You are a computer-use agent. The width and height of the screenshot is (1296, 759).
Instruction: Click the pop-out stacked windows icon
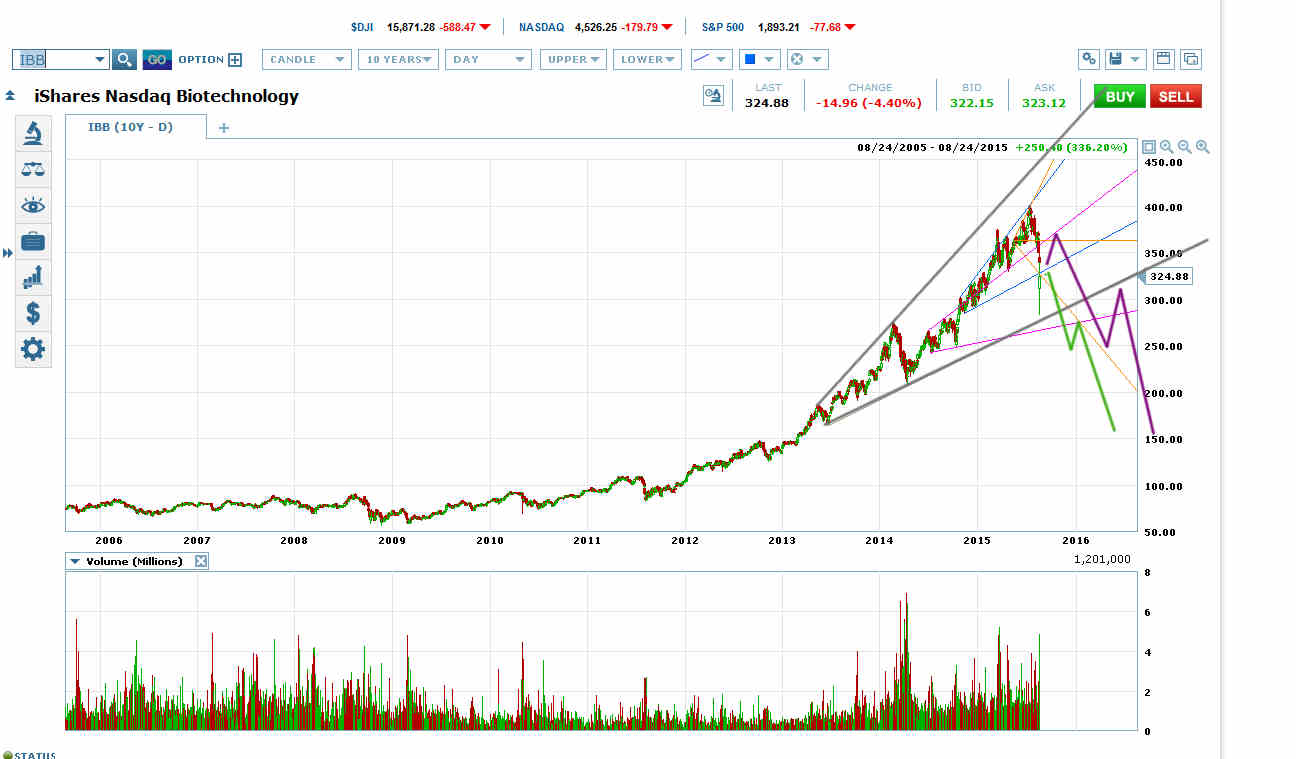[1191, 59]
